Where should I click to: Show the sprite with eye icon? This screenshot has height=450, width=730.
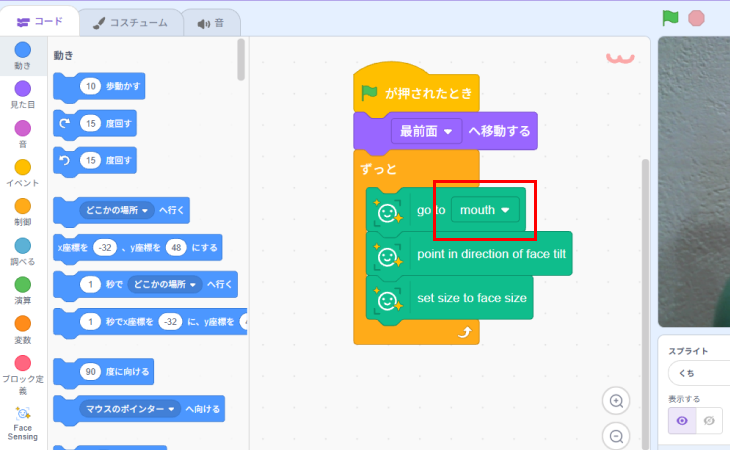pyautogui.click(x=682, y=421)
